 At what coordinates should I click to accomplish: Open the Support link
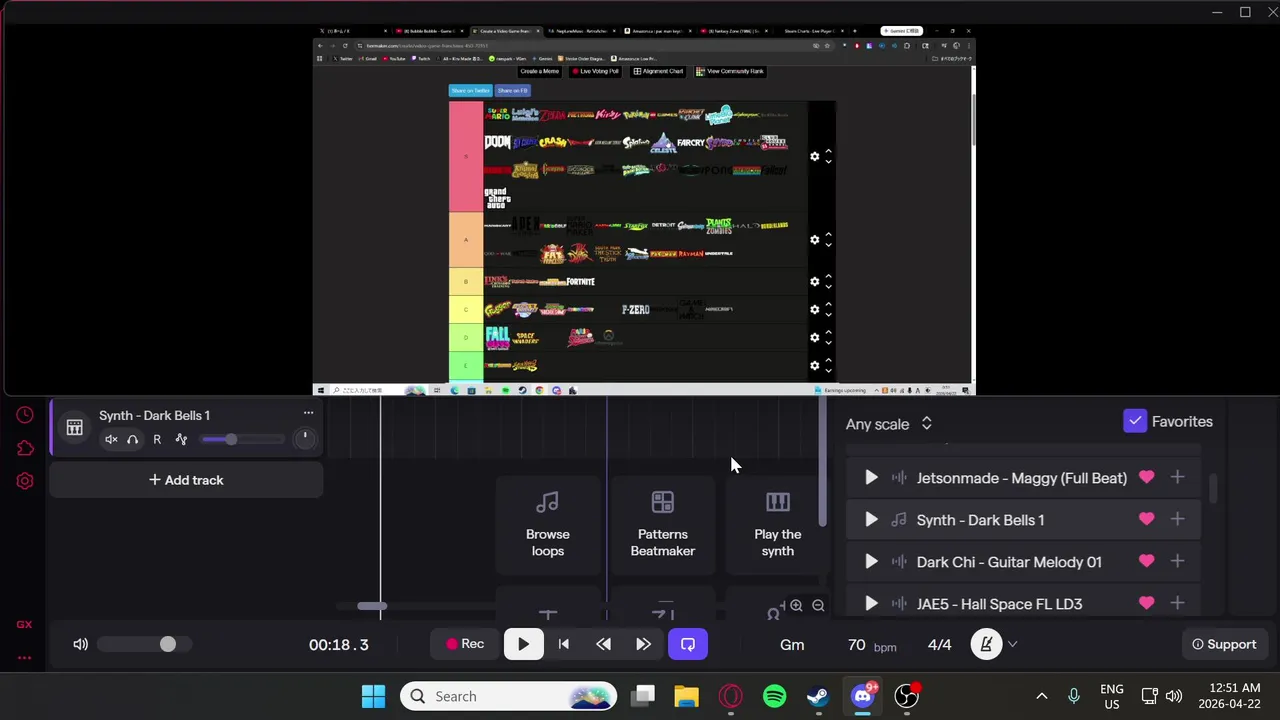click(x=1224, y=645)
